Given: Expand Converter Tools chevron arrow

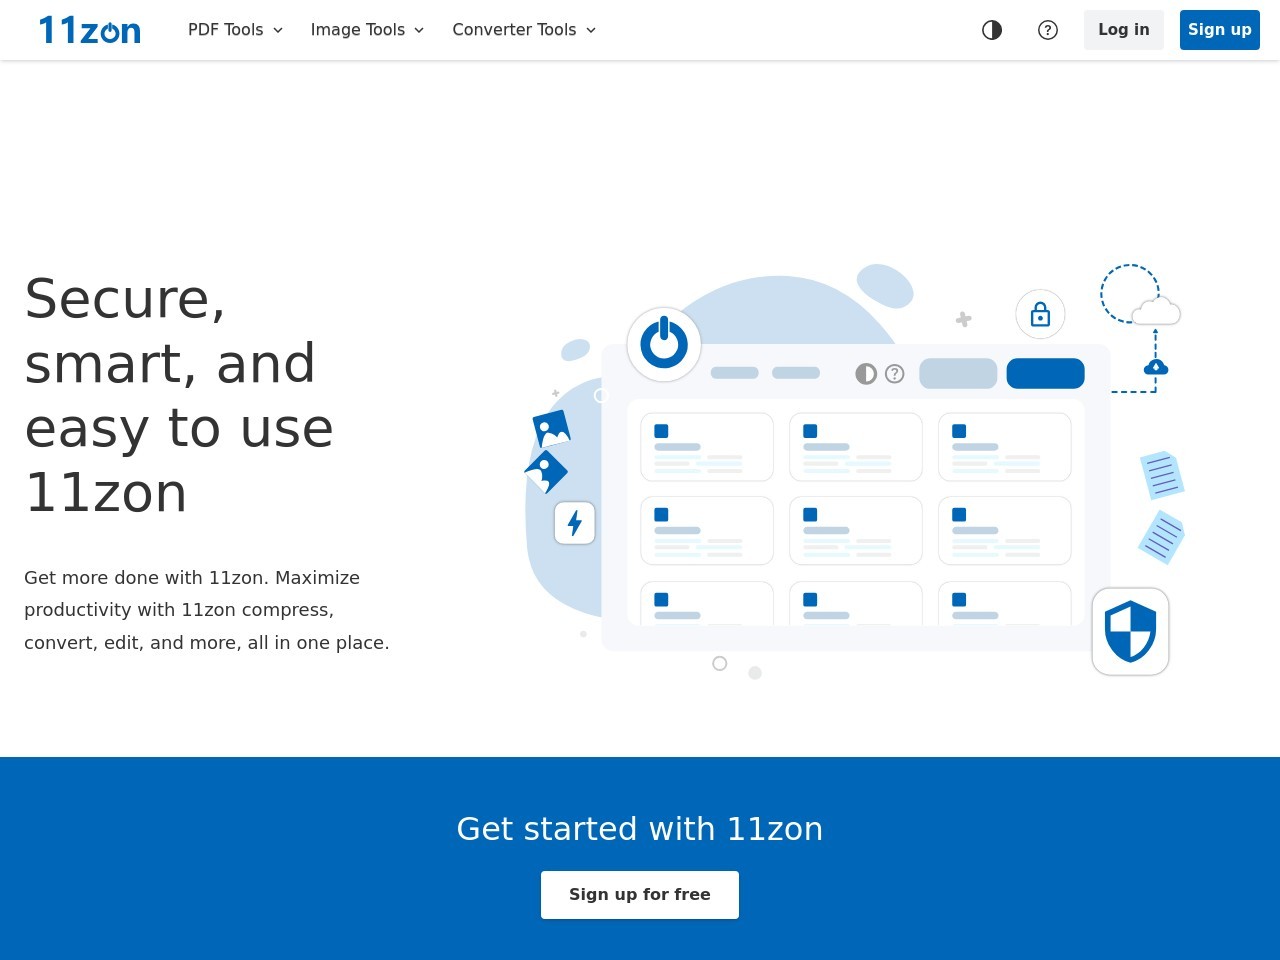Looking at the screenshot, I should pos(591,30).
